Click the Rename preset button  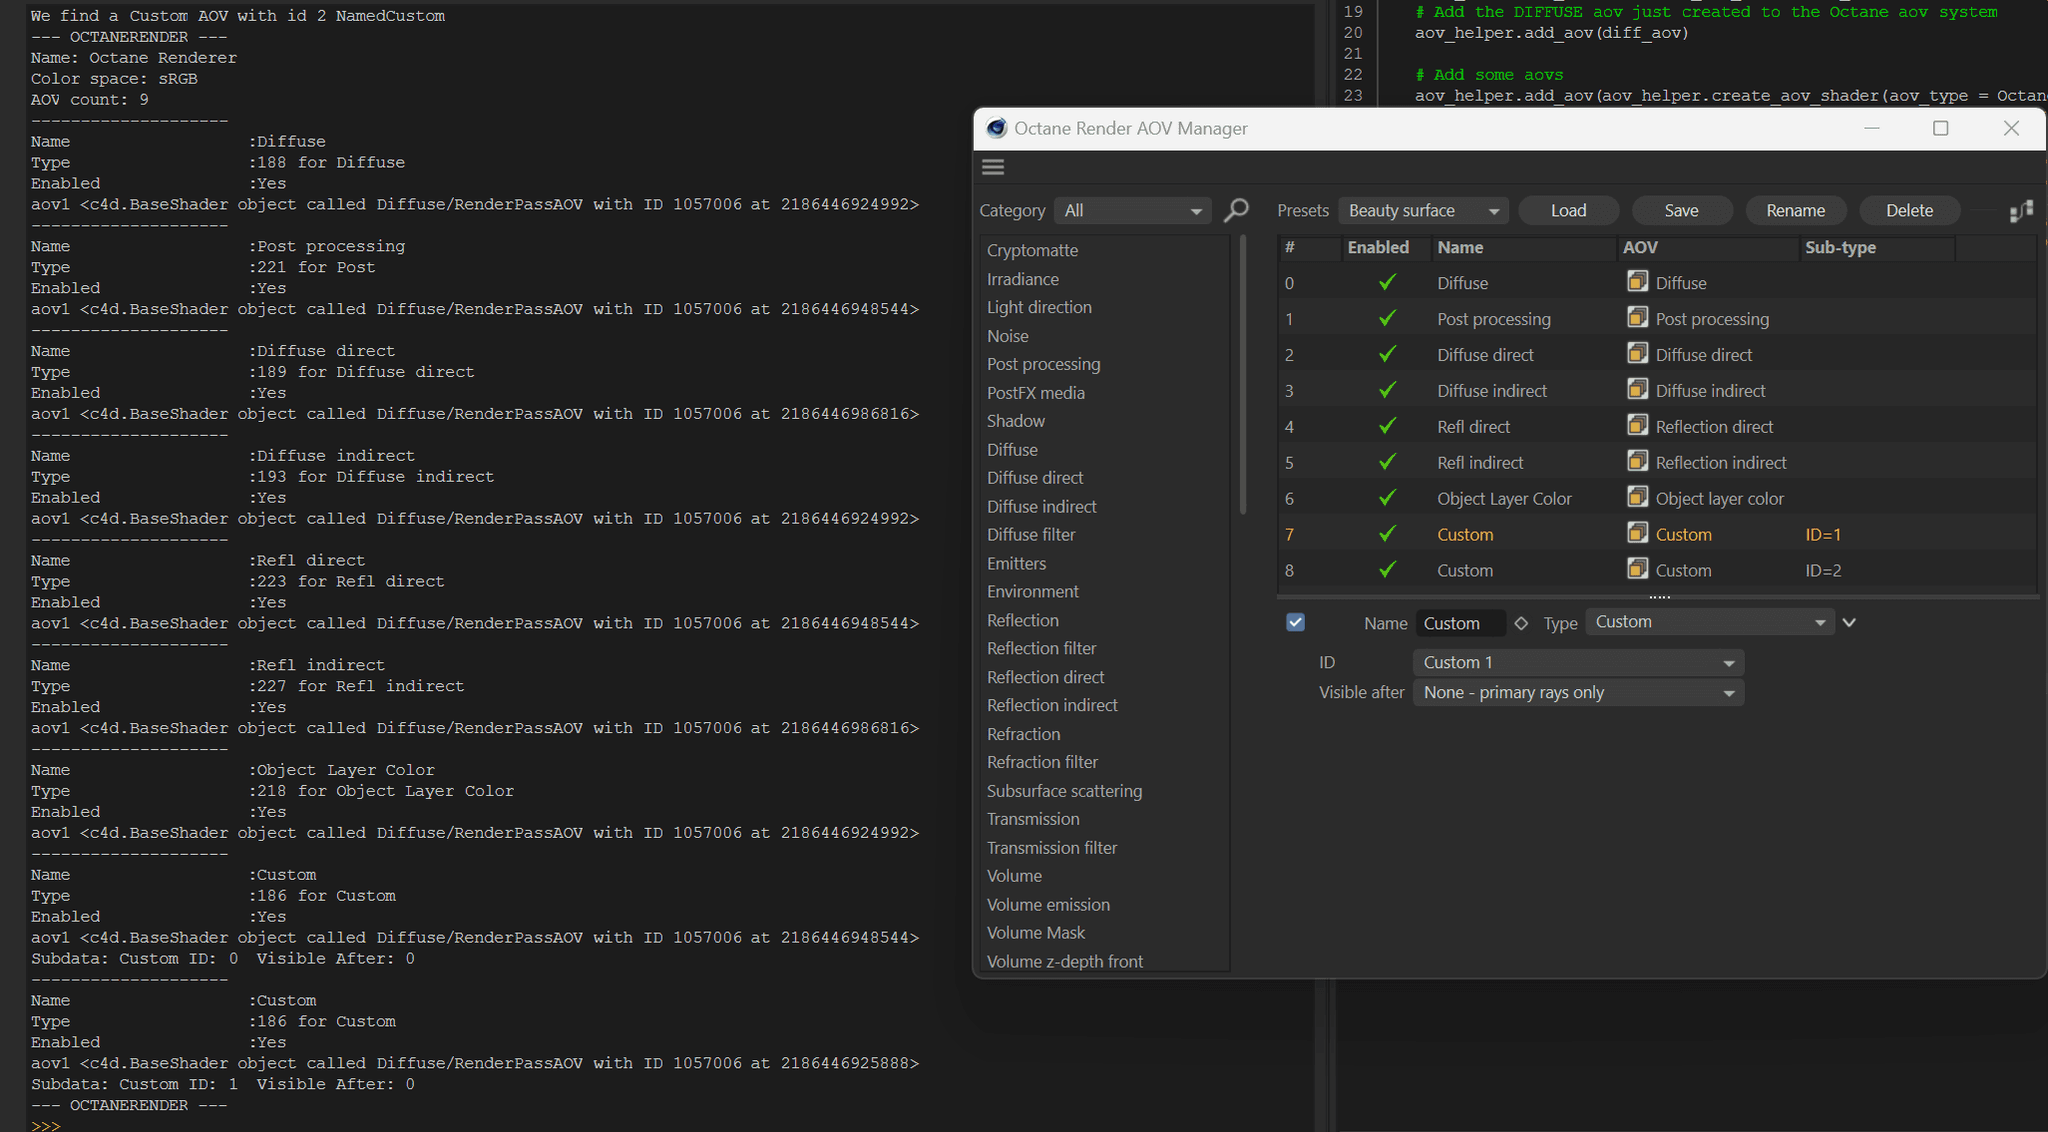(1795, 211)
